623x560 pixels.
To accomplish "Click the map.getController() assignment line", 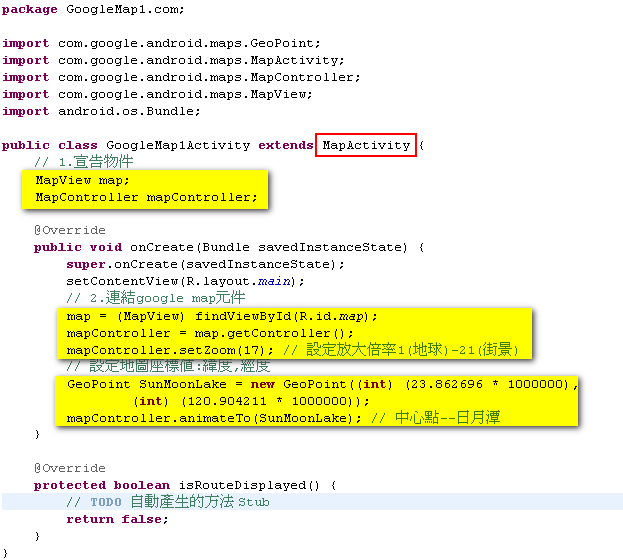I will coord(210,333).
